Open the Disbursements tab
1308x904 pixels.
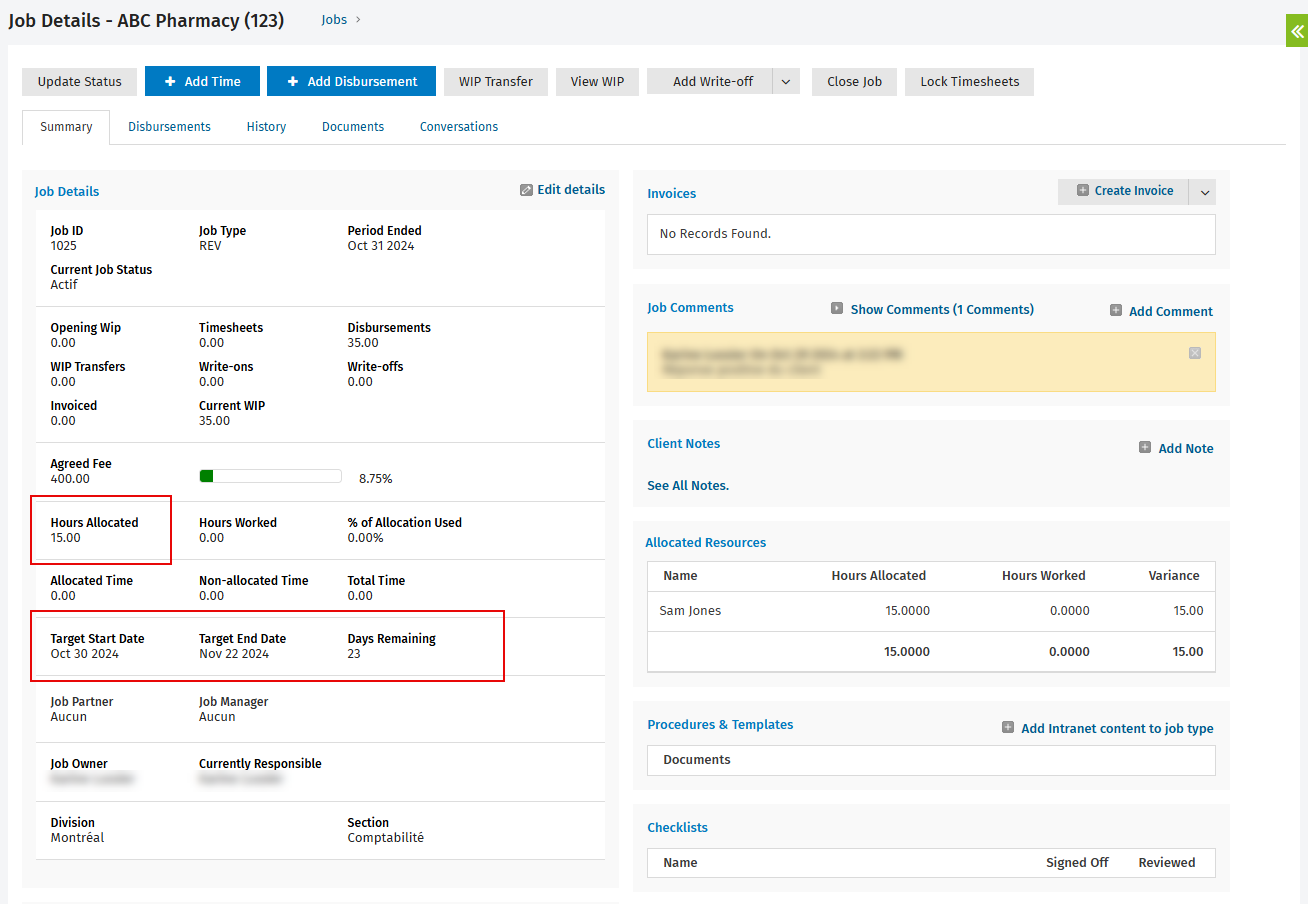169,127
